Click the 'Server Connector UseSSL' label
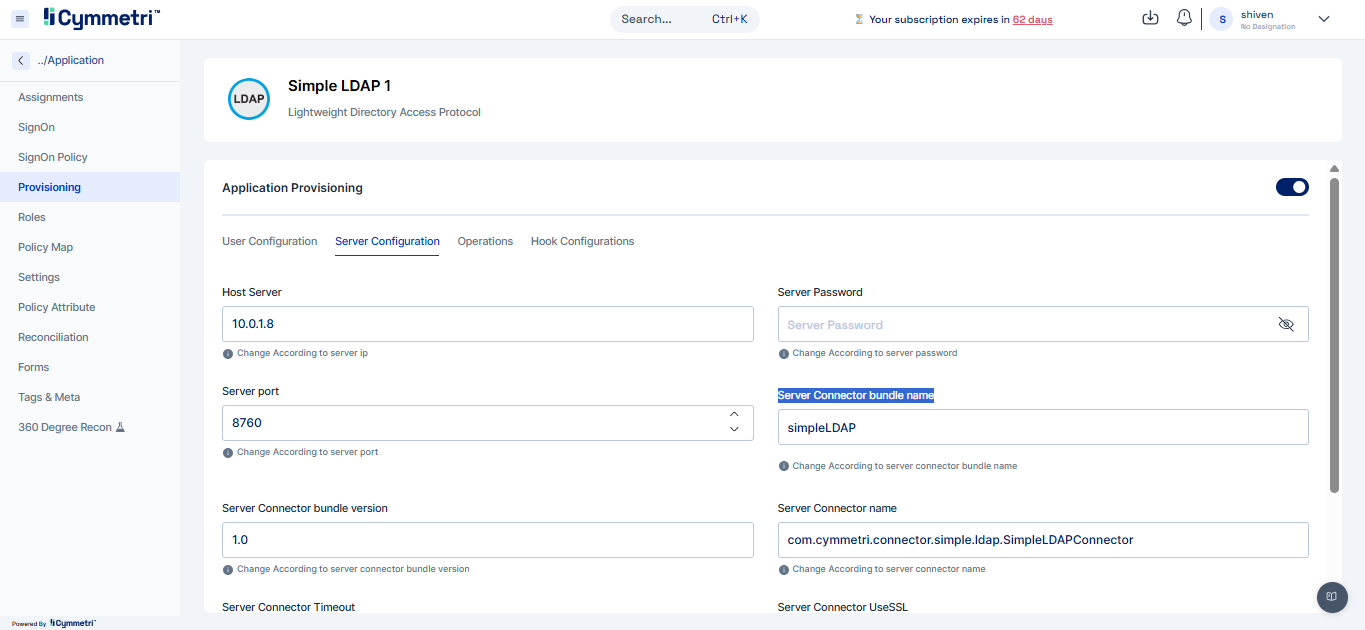 (843, 607)
